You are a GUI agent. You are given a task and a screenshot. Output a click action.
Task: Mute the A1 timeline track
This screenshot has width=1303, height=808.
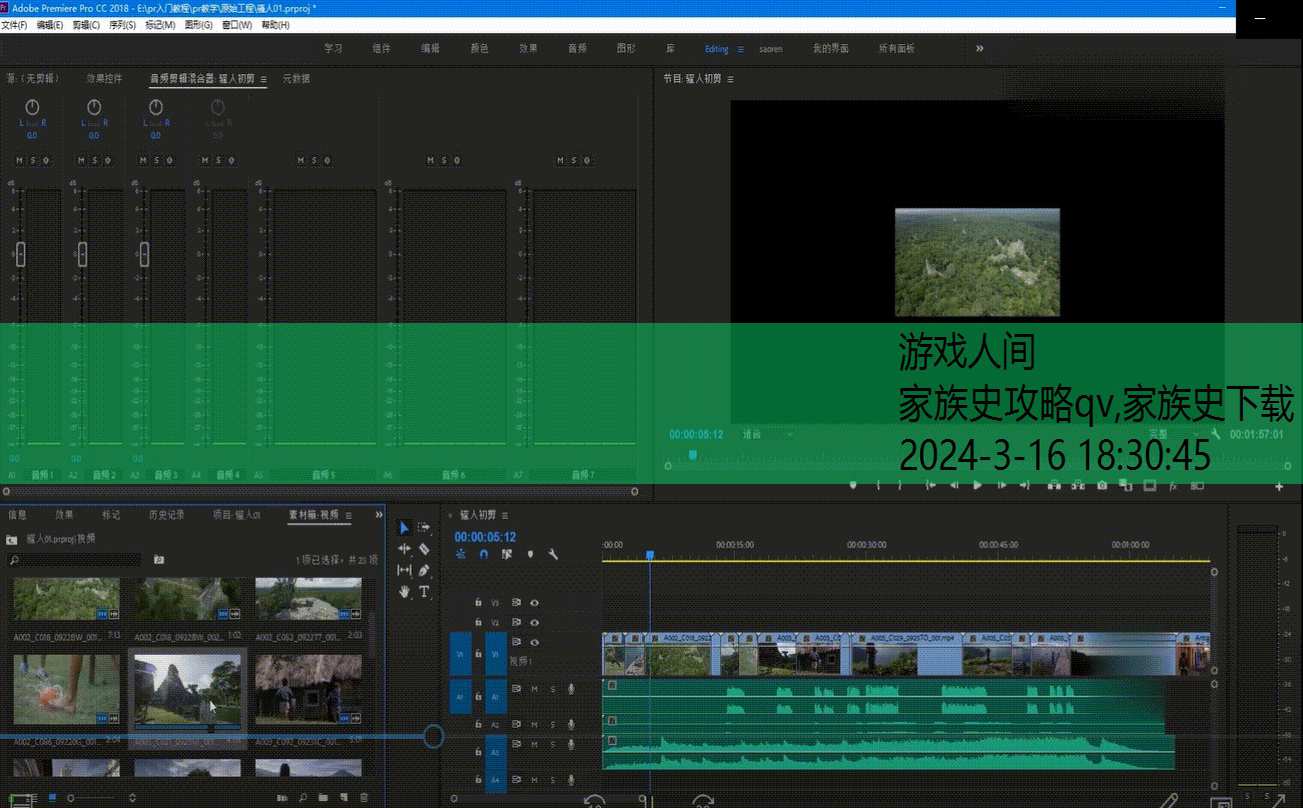pos(534,688)
